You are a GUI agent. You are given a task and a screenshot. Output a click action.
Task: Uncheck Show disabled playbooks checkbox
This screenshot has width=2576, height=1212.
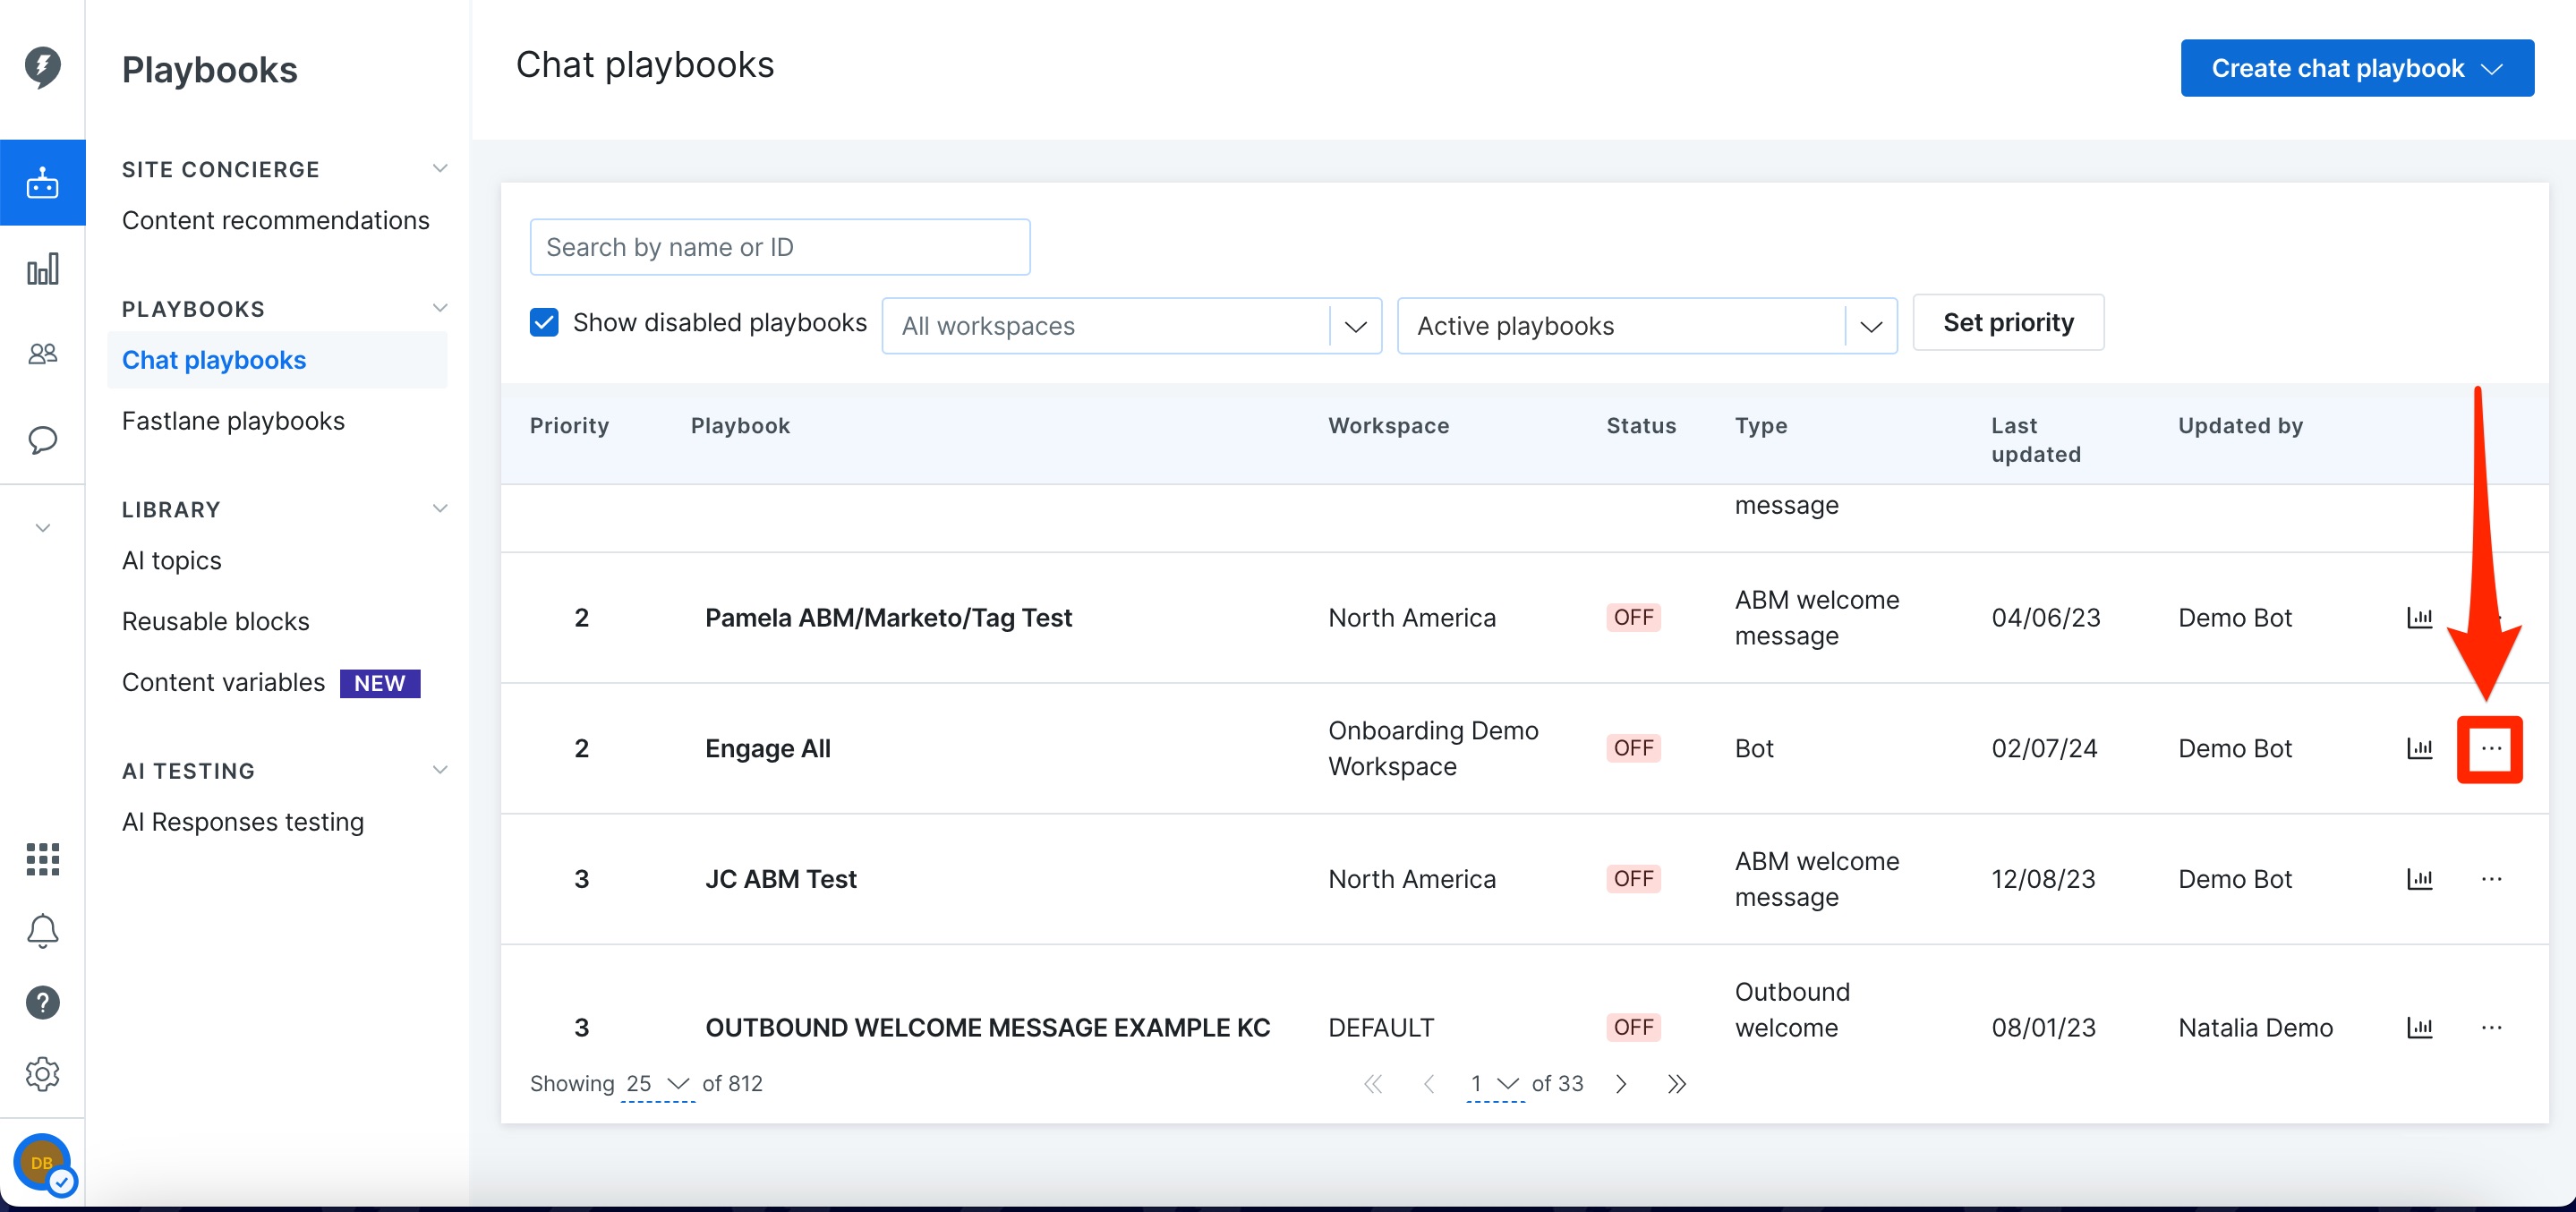(x=544, y=322)
